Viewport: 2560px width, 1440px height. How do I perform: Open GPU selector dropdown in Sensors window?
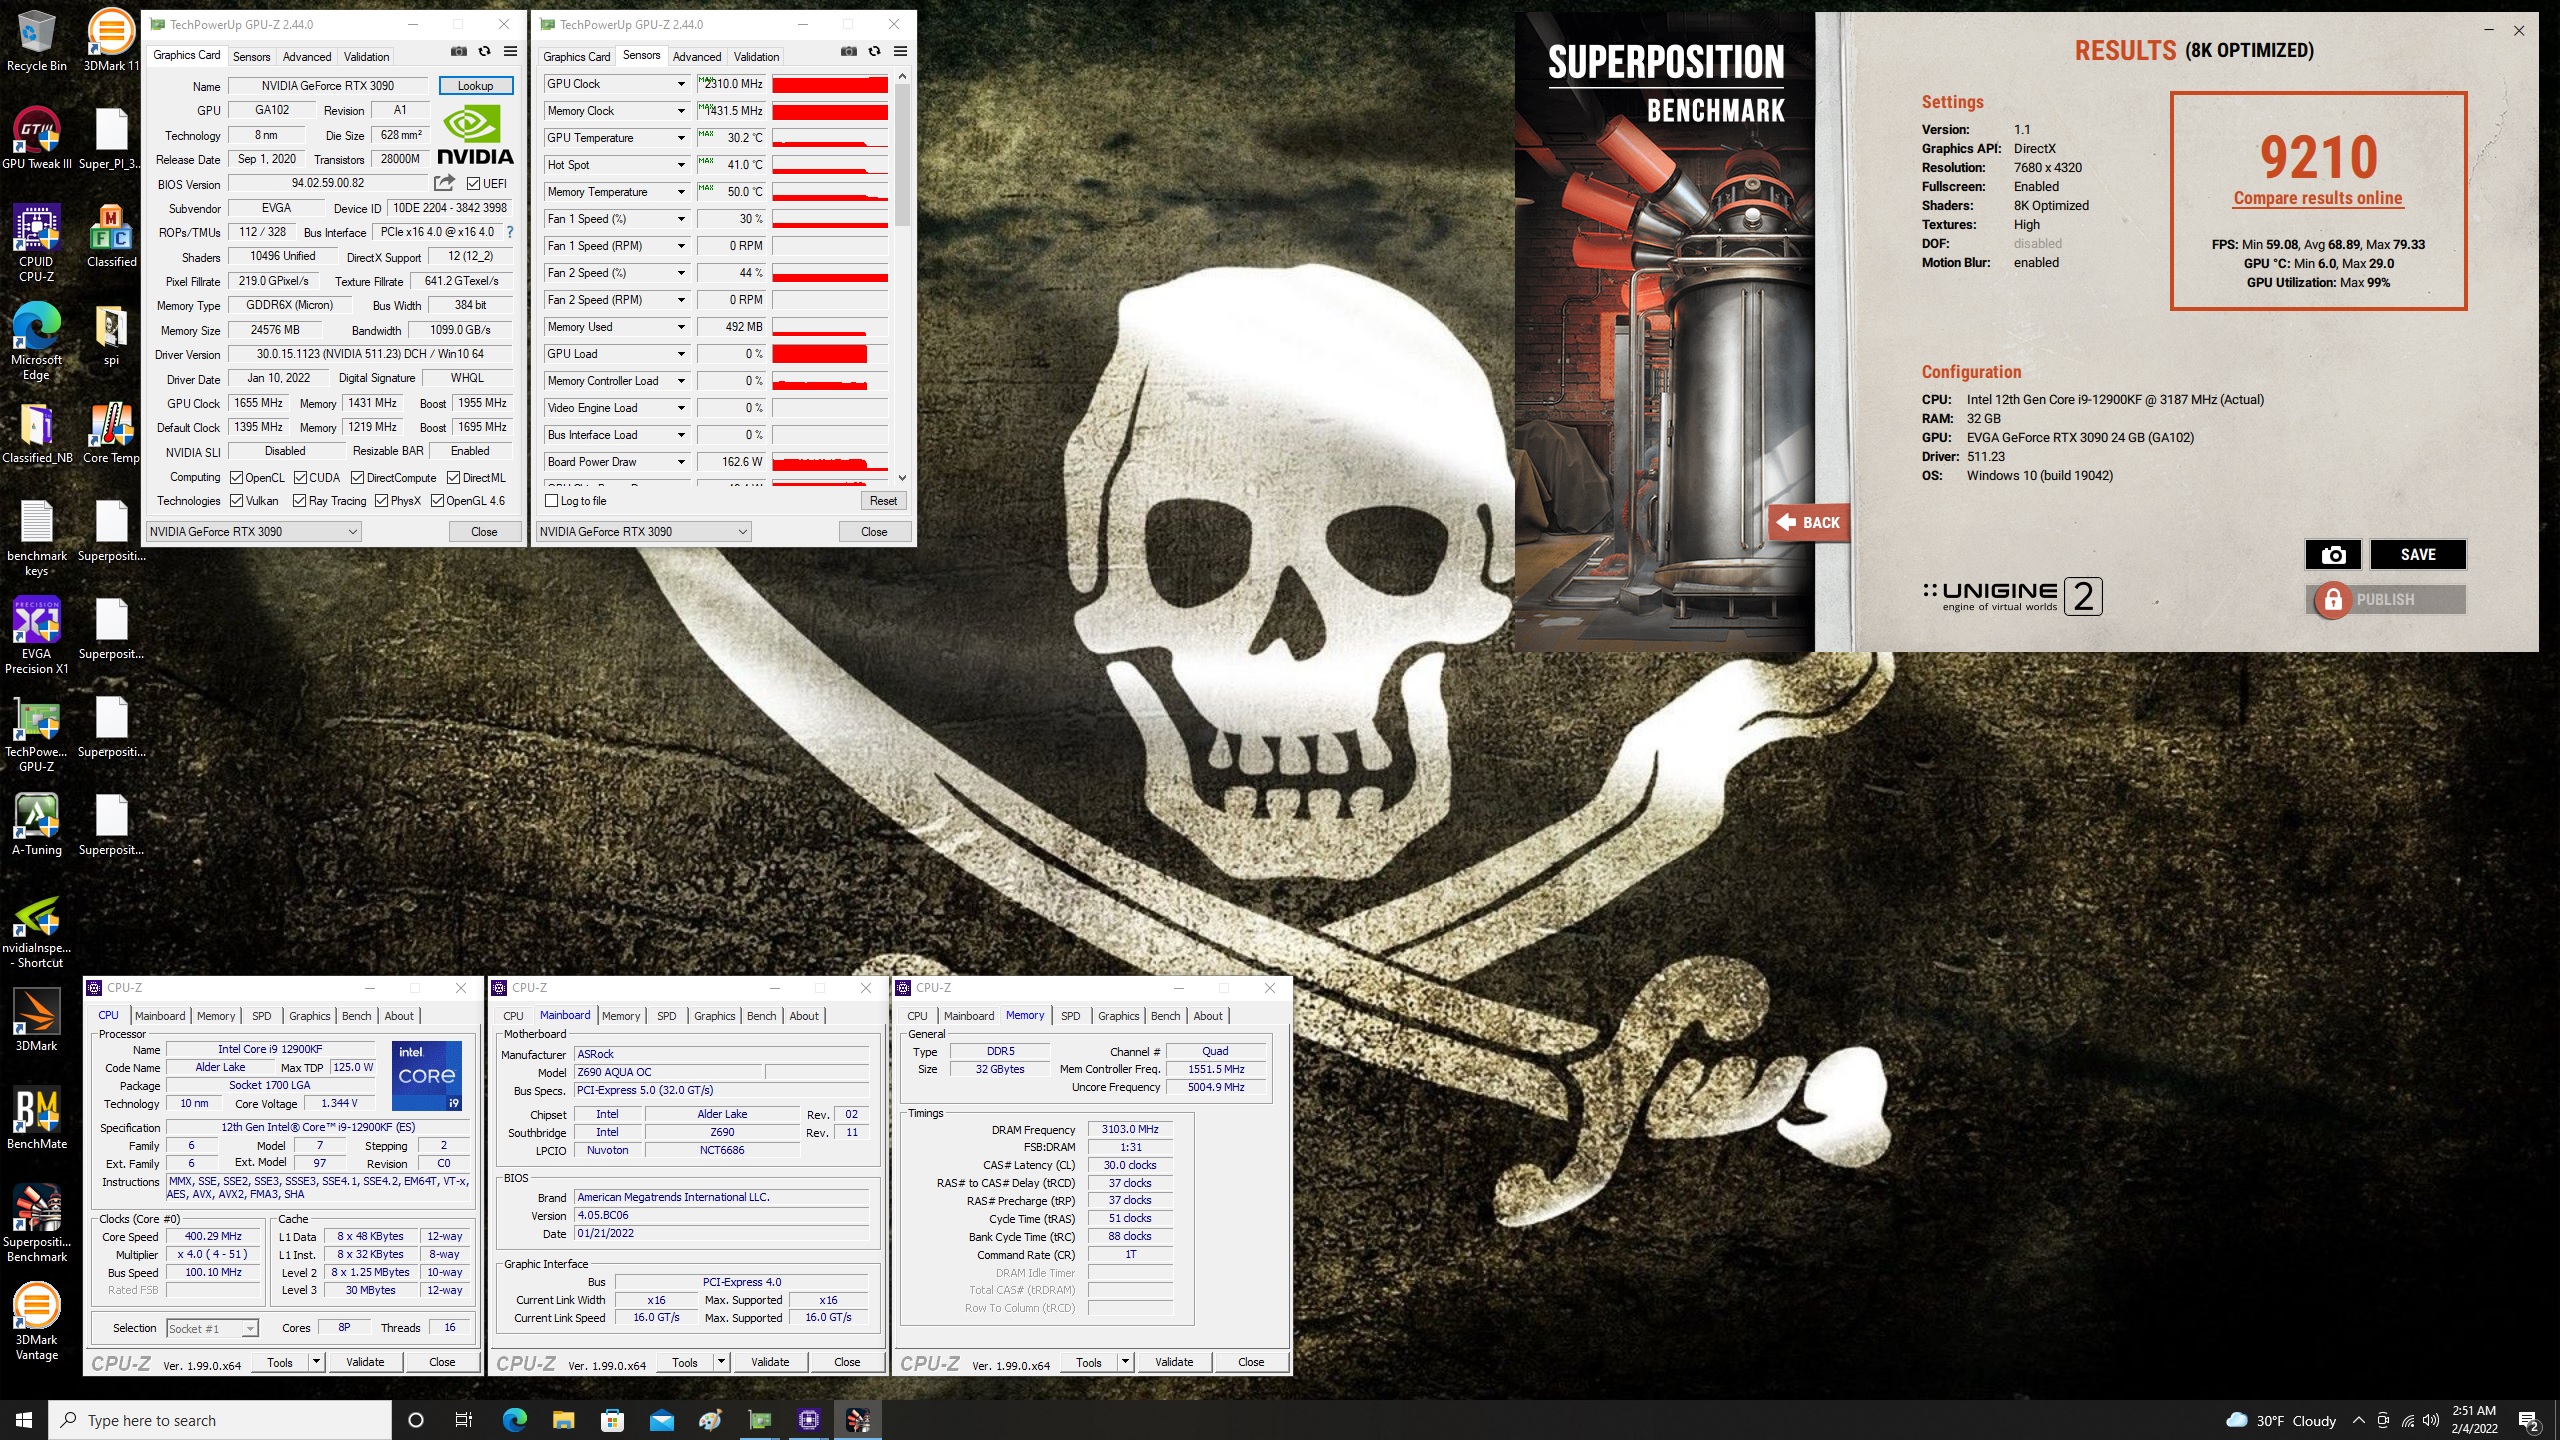click(643, 532)
